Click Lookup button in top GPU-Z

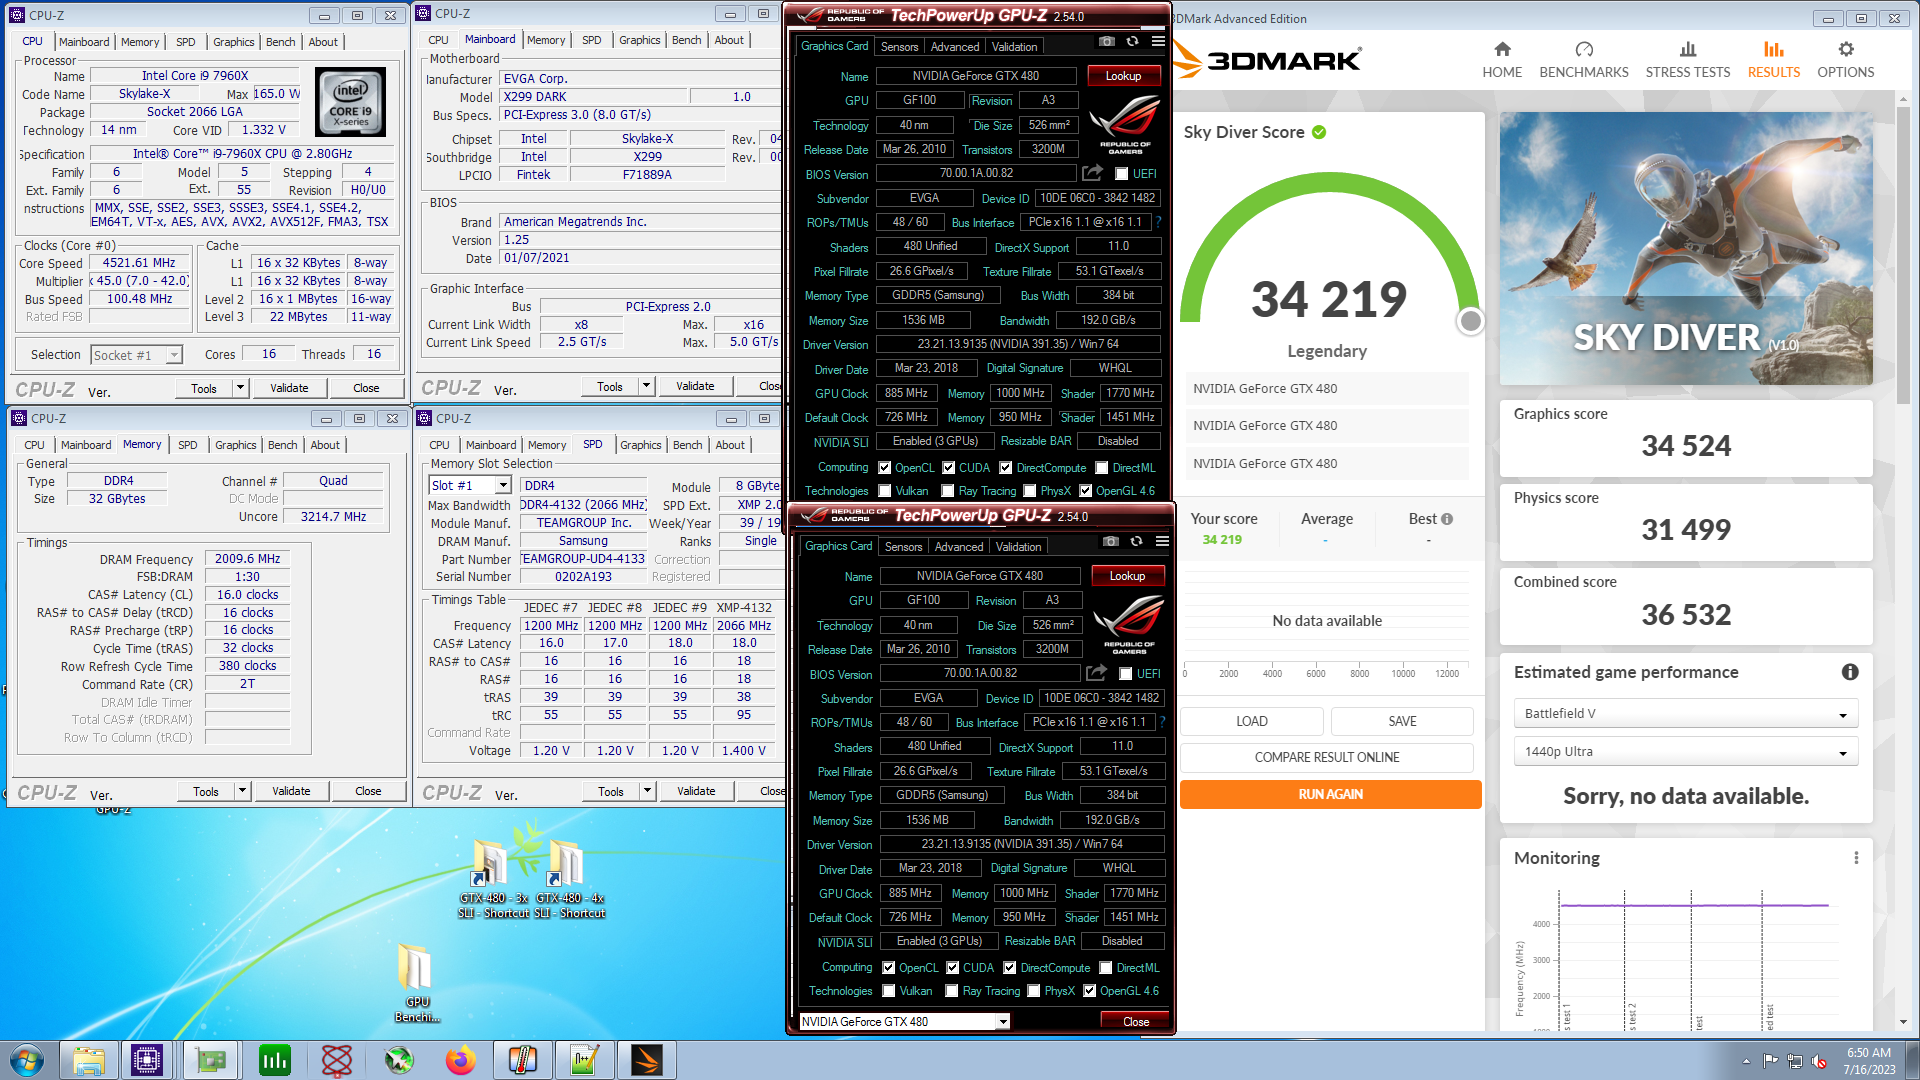pyautogui.click(x=1123, y=76)
